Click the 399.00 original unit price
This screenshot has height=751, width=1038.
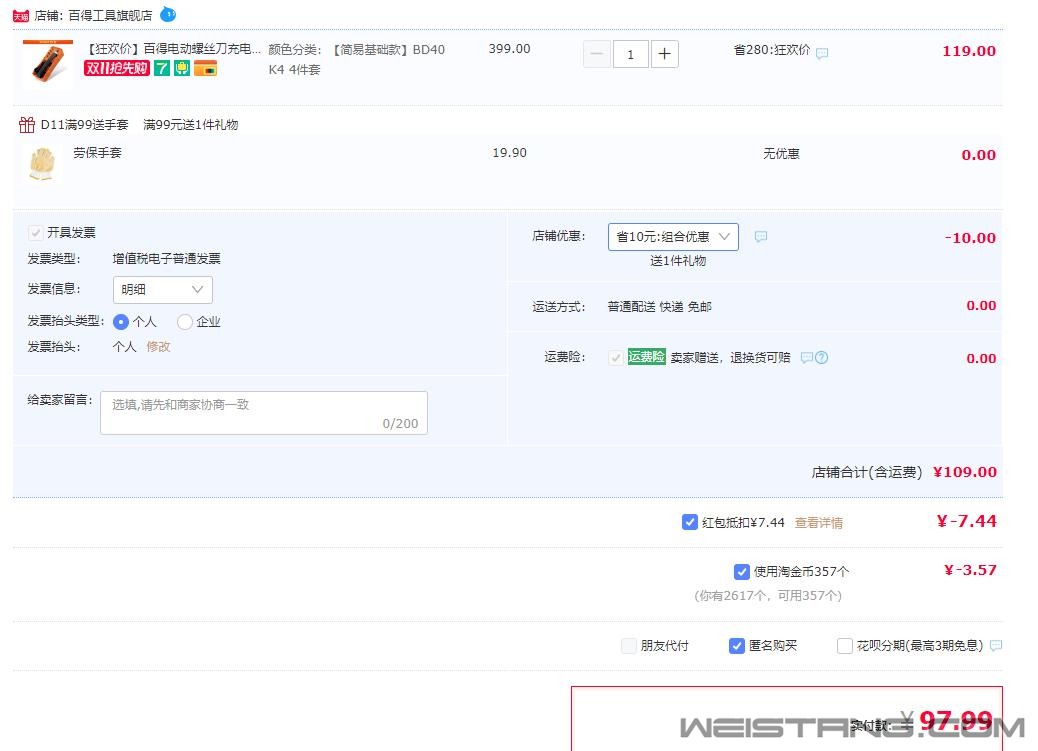509,48
